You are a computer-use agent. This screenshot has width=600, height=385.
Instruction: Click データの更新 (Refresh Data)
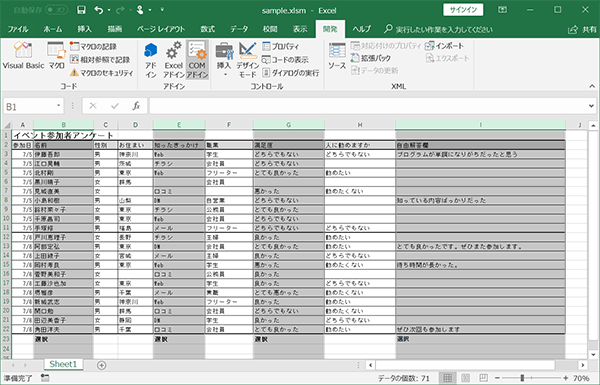375,70
